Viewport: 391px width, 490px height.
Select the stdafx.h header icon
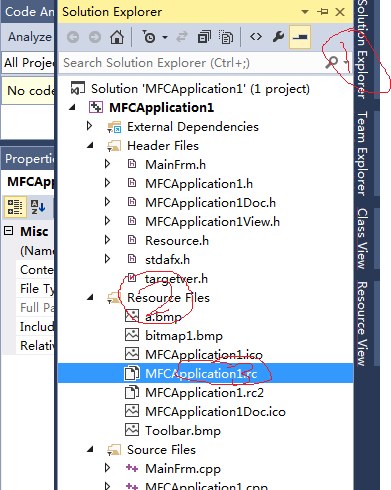(x=132, y=259)
